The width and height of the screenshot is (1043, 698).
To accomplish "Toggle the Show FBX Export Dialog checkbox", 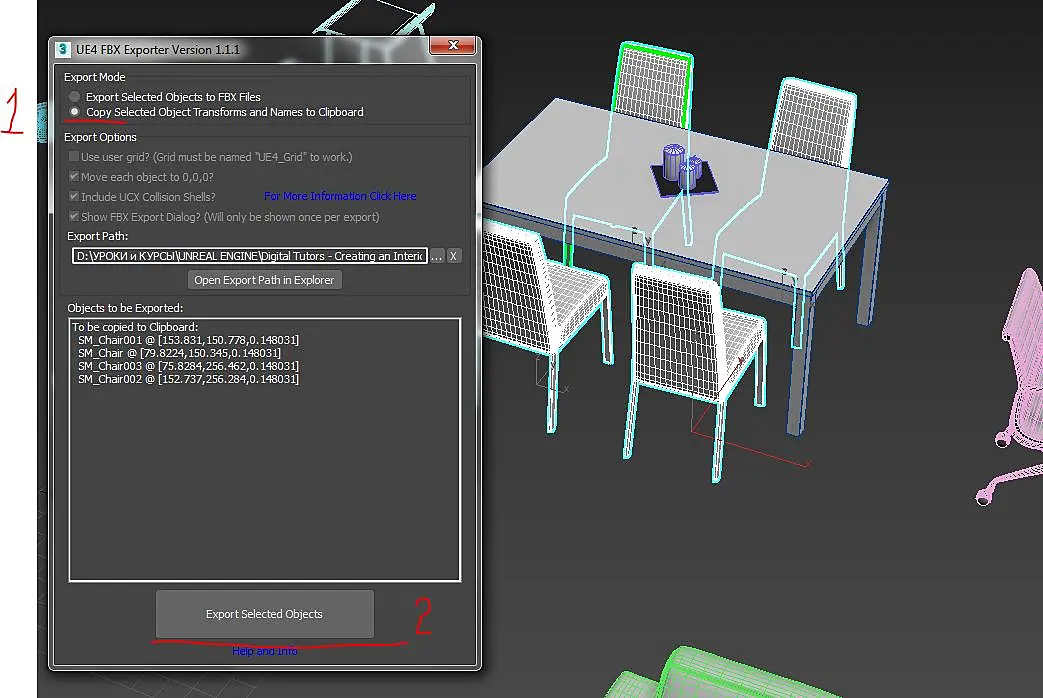I will [74, 216].
